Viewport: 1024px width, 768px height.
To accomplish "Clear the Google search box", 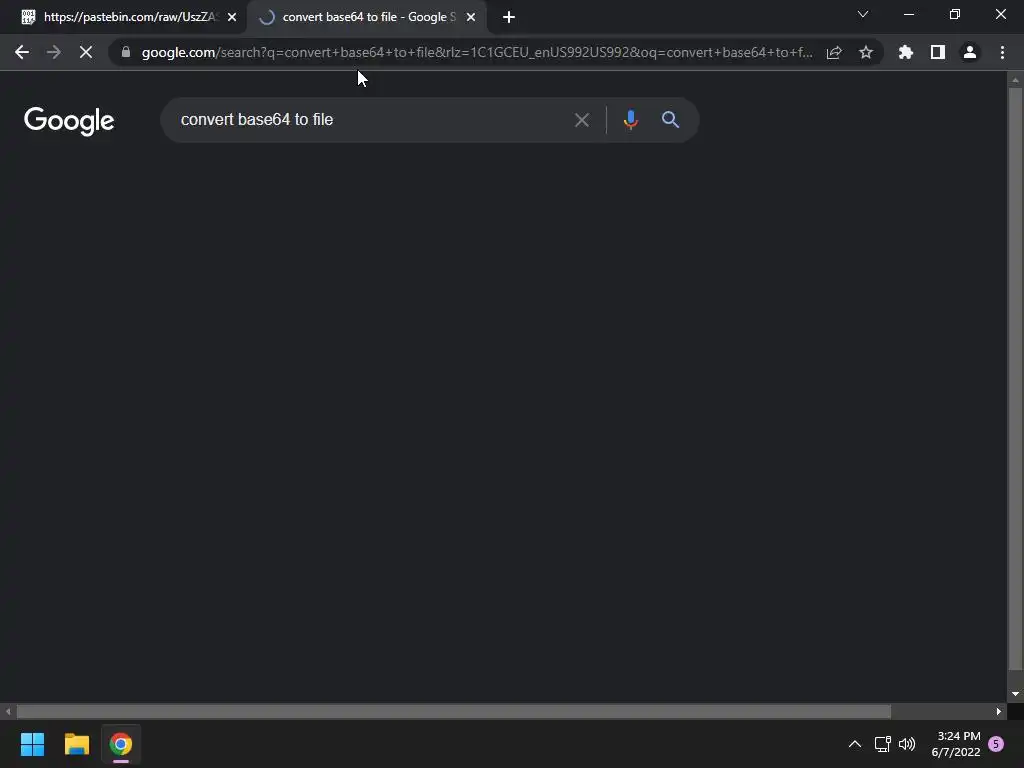I will pos(582,120).
